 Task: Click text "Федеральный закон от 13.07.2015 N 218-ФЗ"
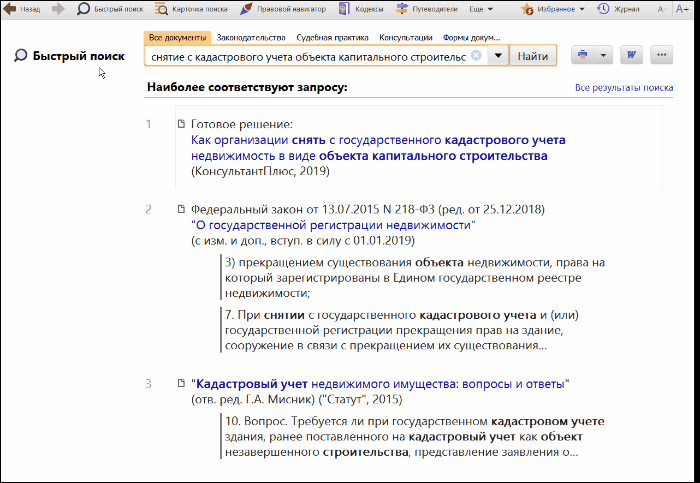[313, 209]
